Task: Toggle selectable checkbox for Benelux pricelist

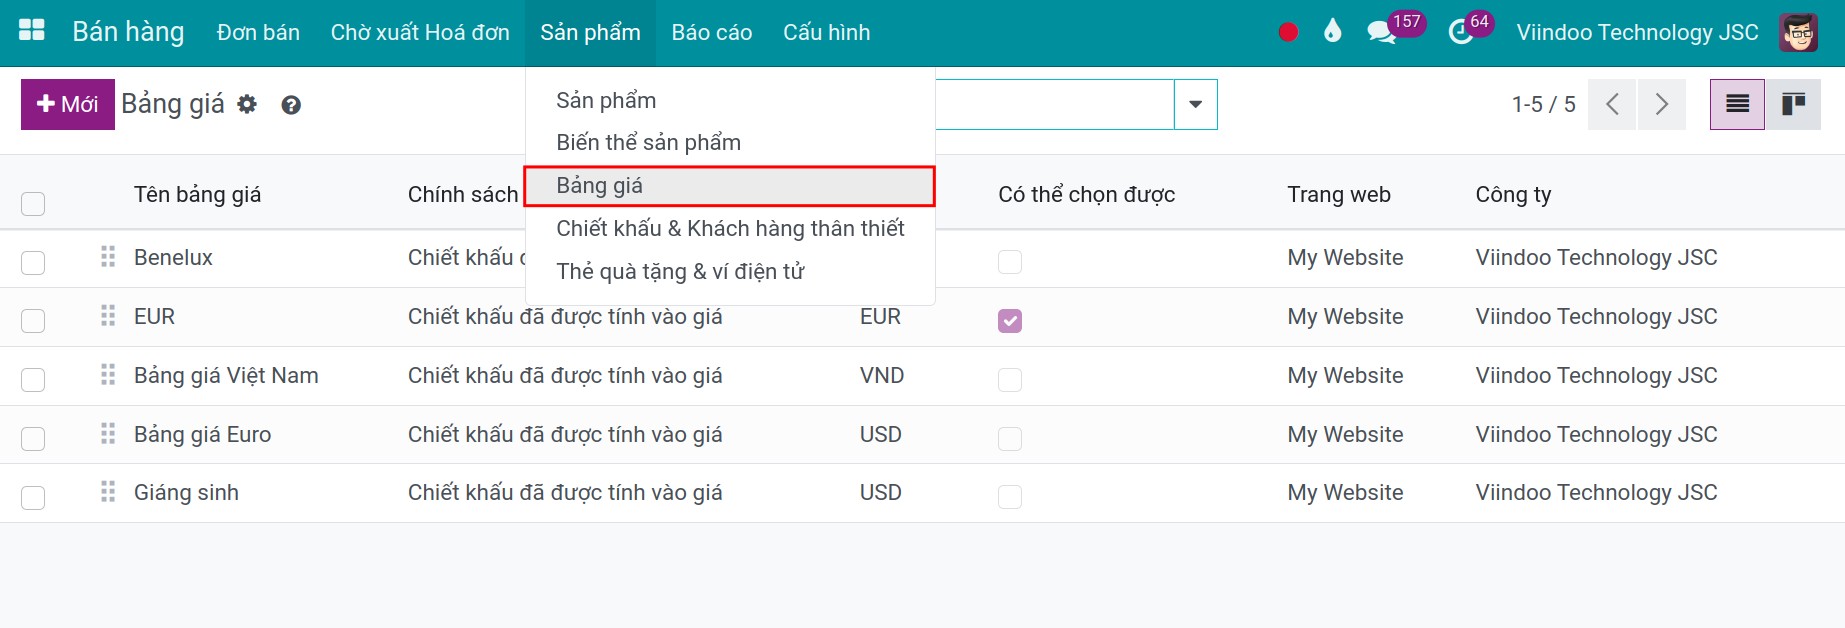Action: pos(1010,262)
